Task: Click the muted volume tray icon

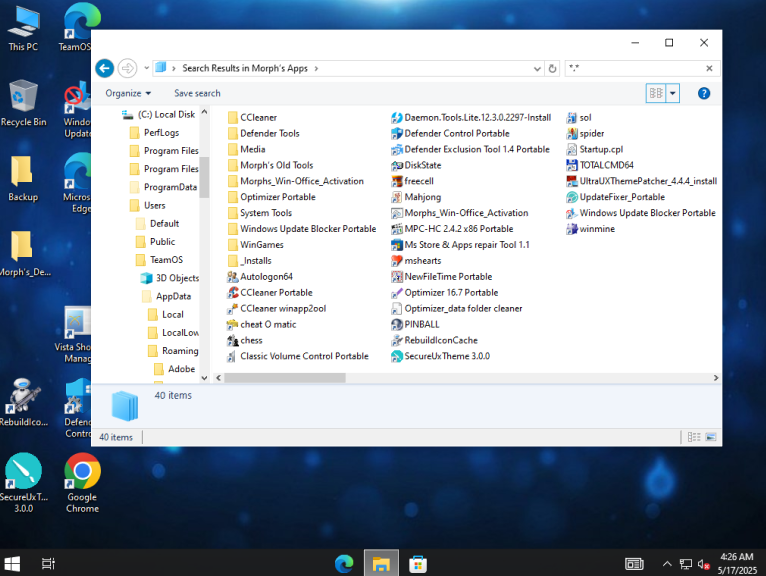Action: coord(703,564)
